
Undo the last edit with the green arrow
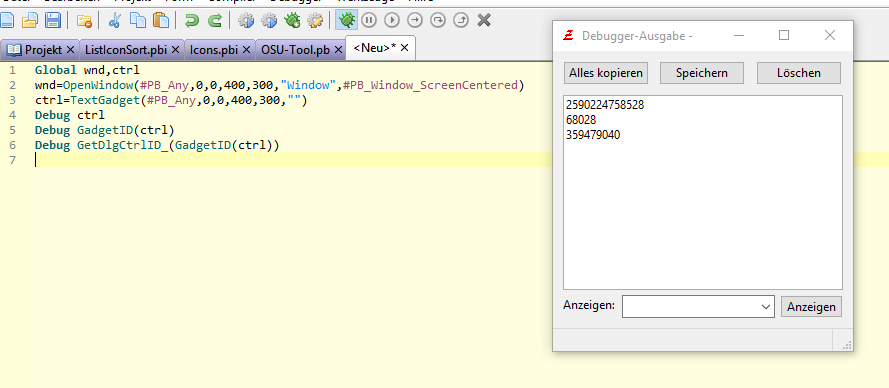click(x=192, y=21)
